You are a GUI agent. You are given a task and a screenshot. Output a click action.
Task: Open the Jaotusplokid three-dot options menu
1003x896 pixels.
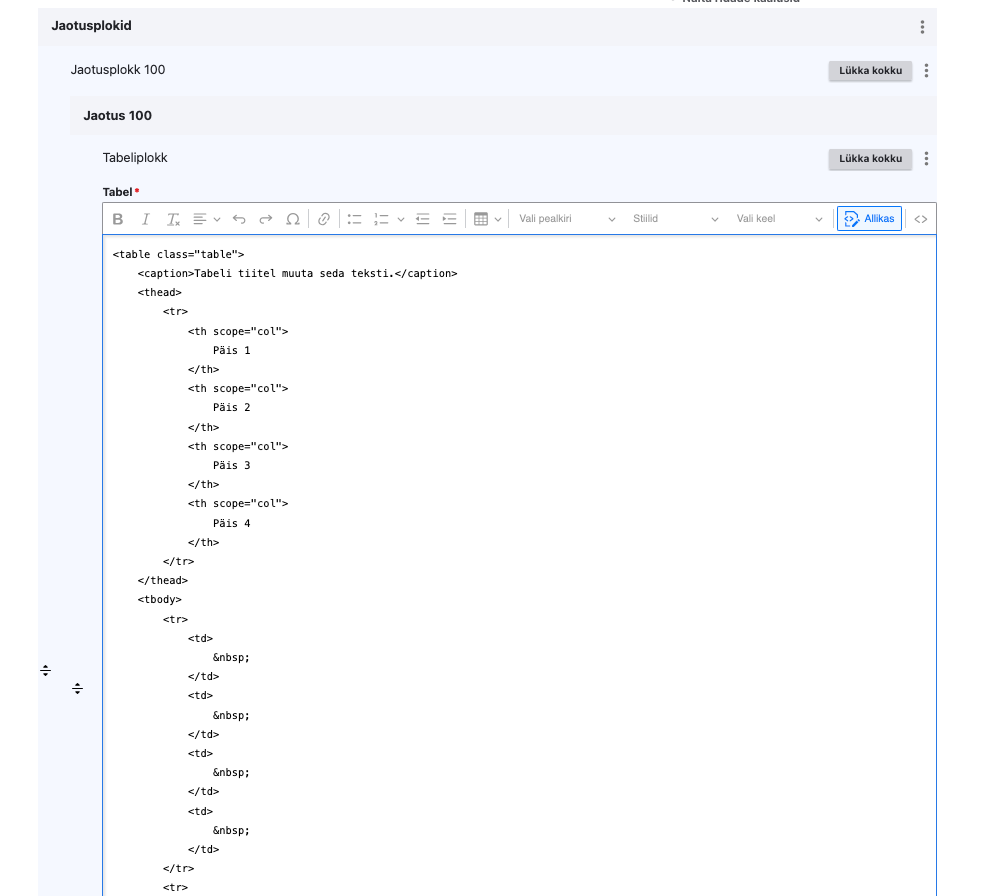point(922,27)
